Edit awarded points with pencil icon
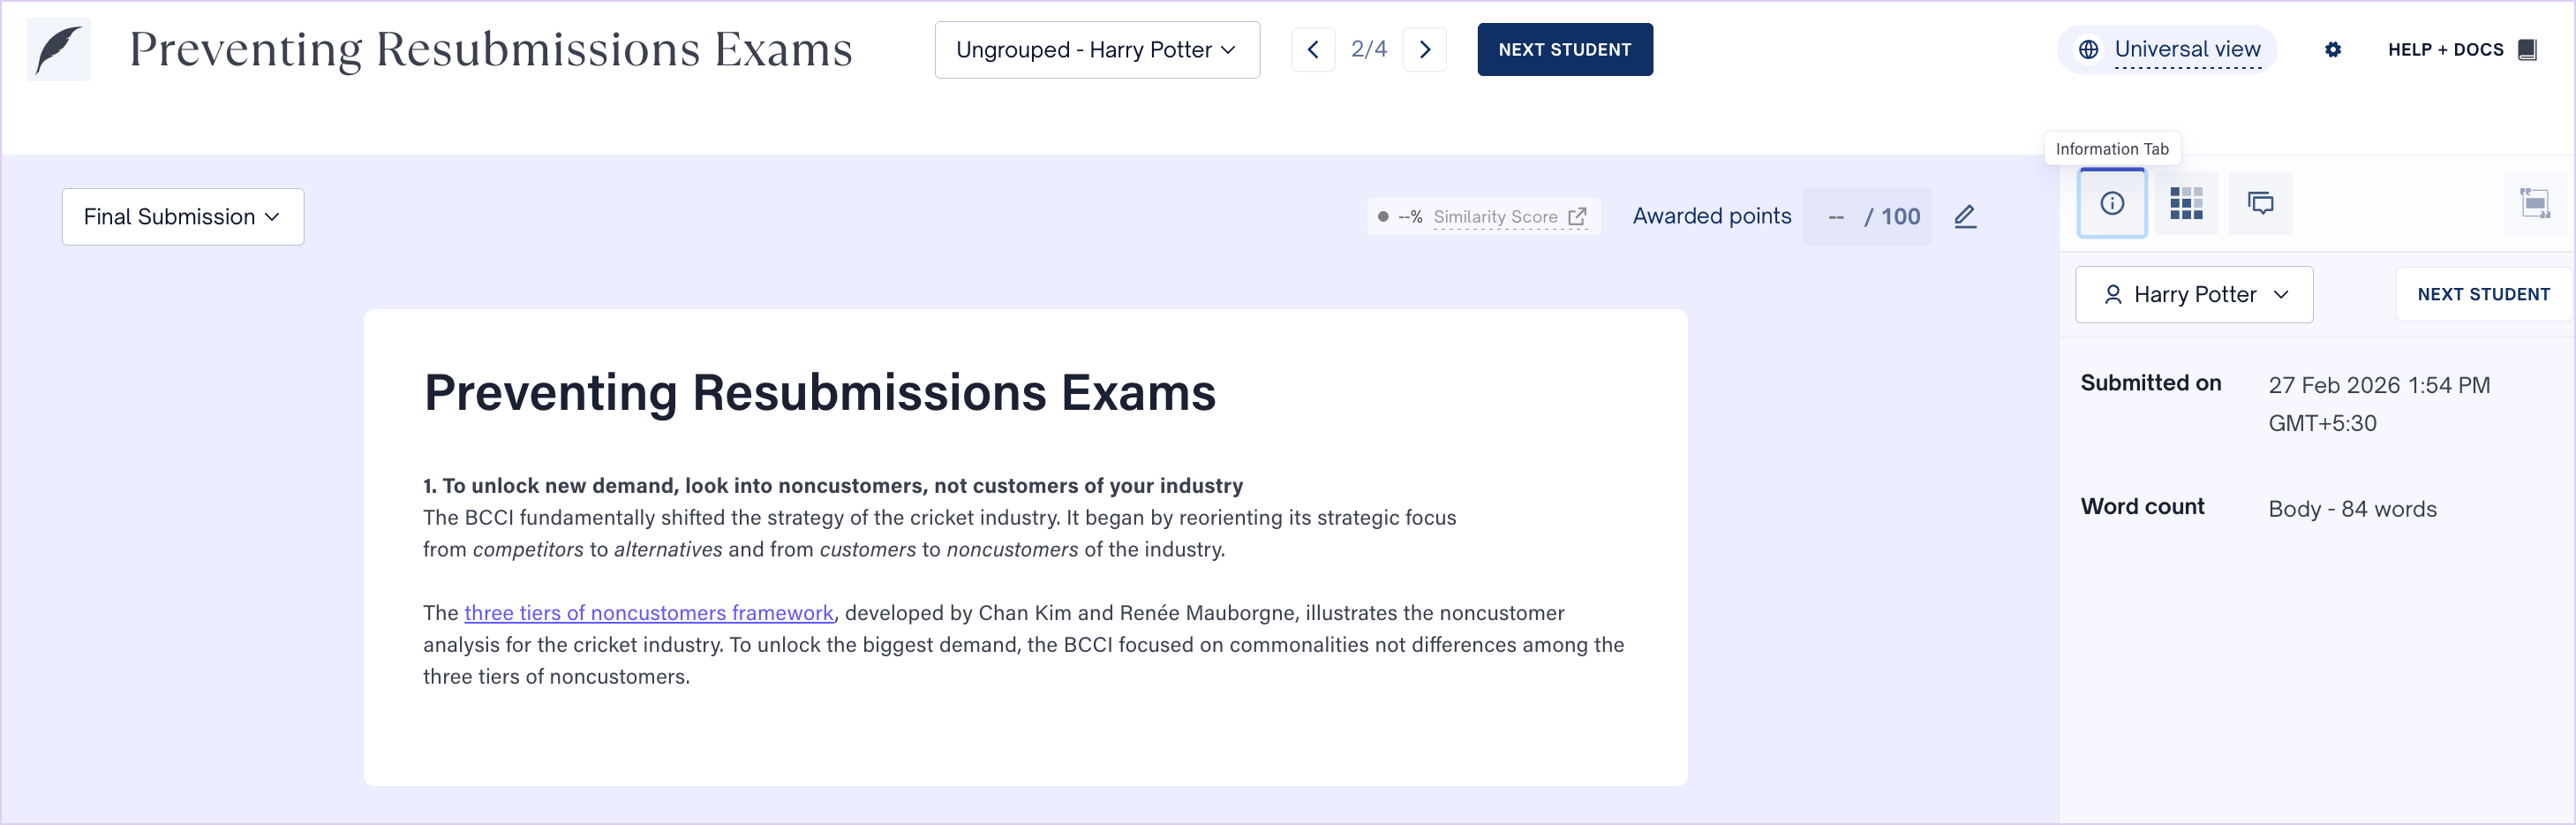The image size is (2576, 825). tap(1964, 217)
